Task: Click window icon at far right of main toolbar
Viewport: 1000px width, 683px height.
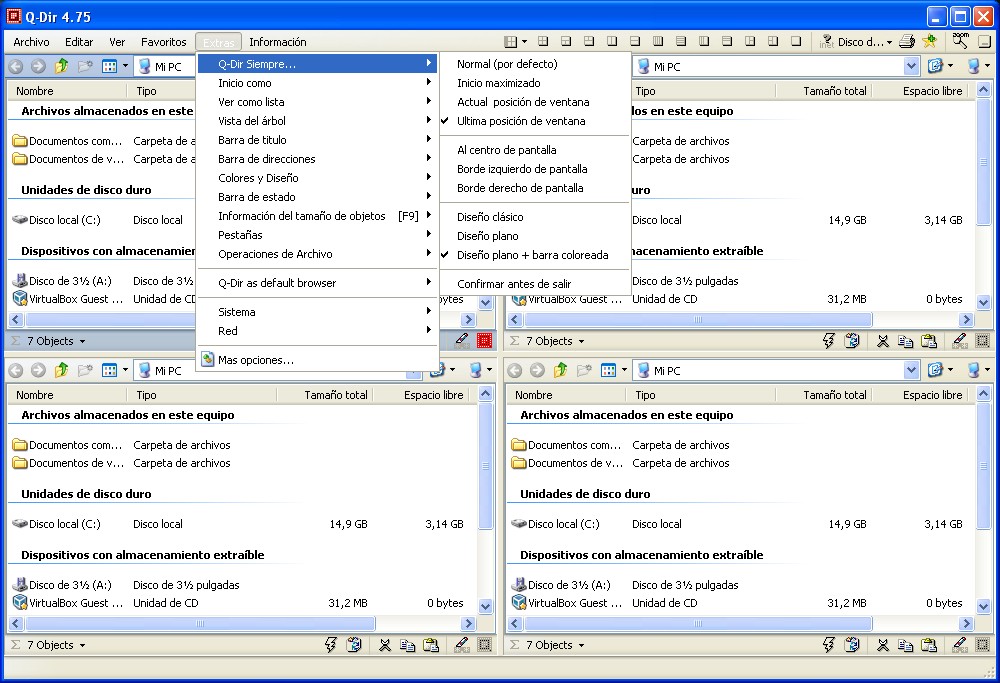Action: [x=985, y=41]
